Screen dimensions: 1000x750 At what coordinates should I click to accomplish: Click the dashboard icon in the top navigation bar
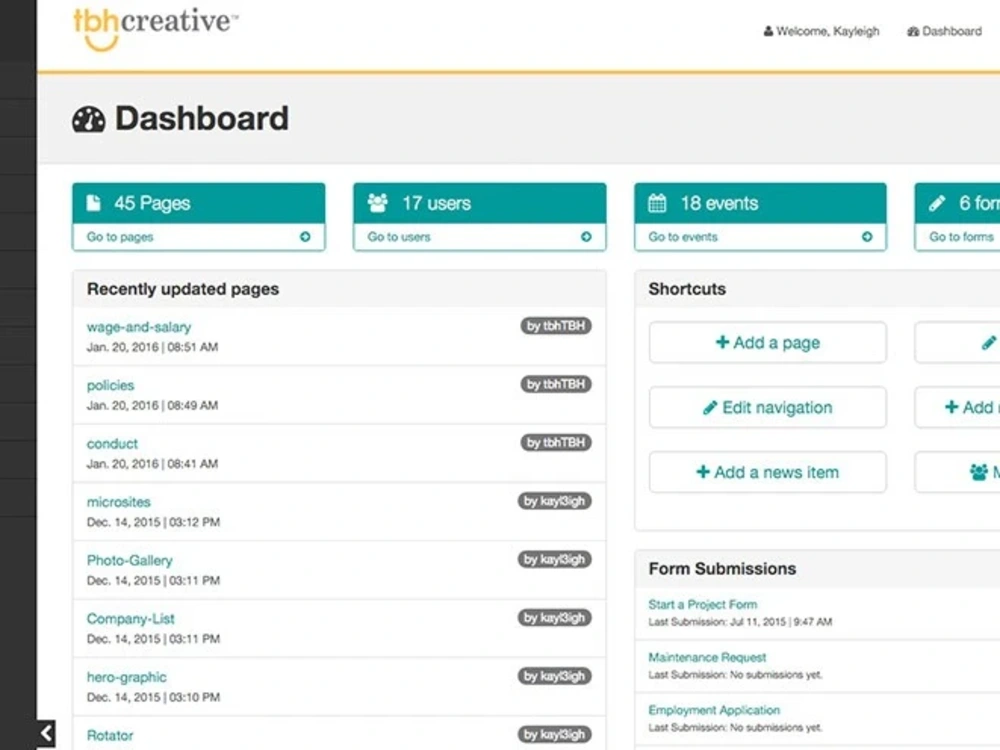point(911,31)
